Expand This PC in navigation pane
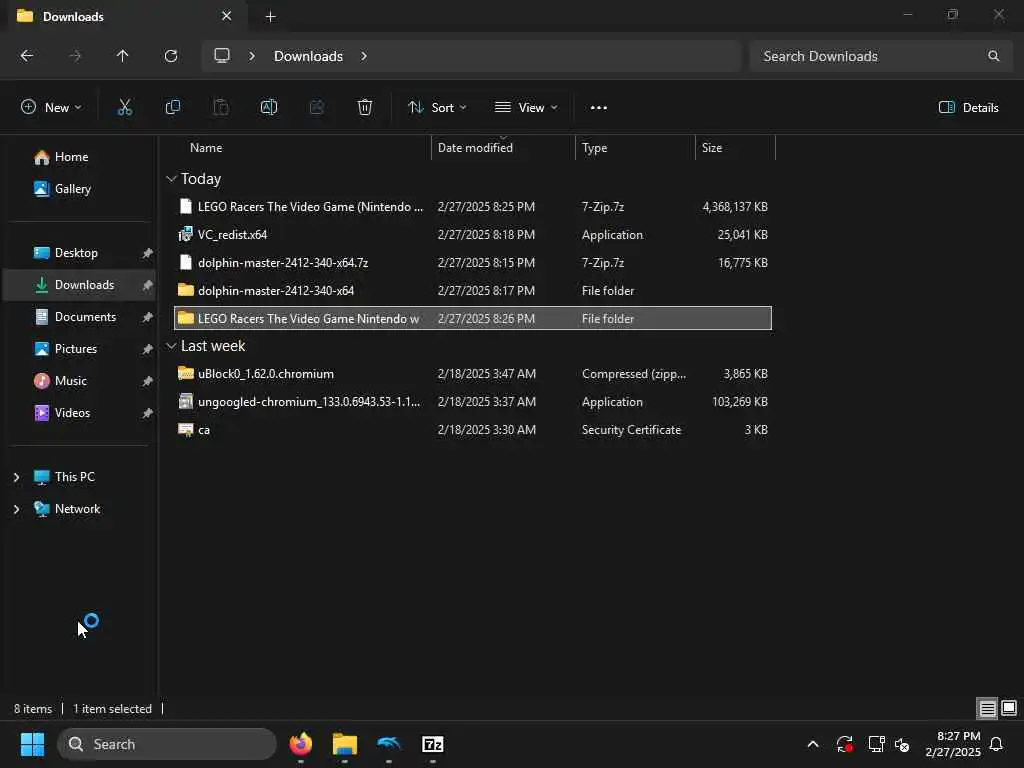 click(x=16, y=477)
